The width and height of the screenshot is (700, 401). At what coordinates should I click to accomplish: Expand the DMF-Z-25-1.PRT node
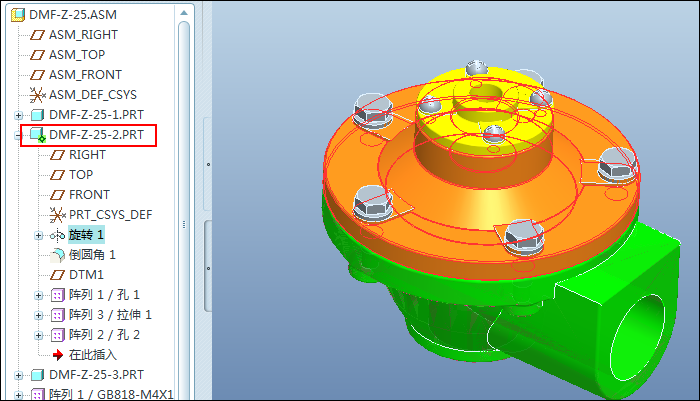[19, 115]
